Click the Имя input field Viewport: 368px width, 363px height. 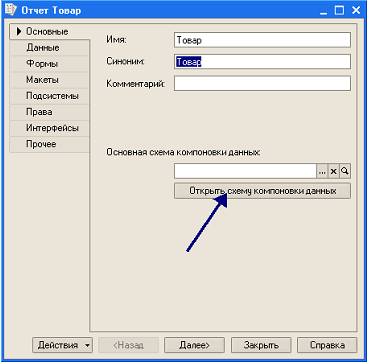(262, 40)
